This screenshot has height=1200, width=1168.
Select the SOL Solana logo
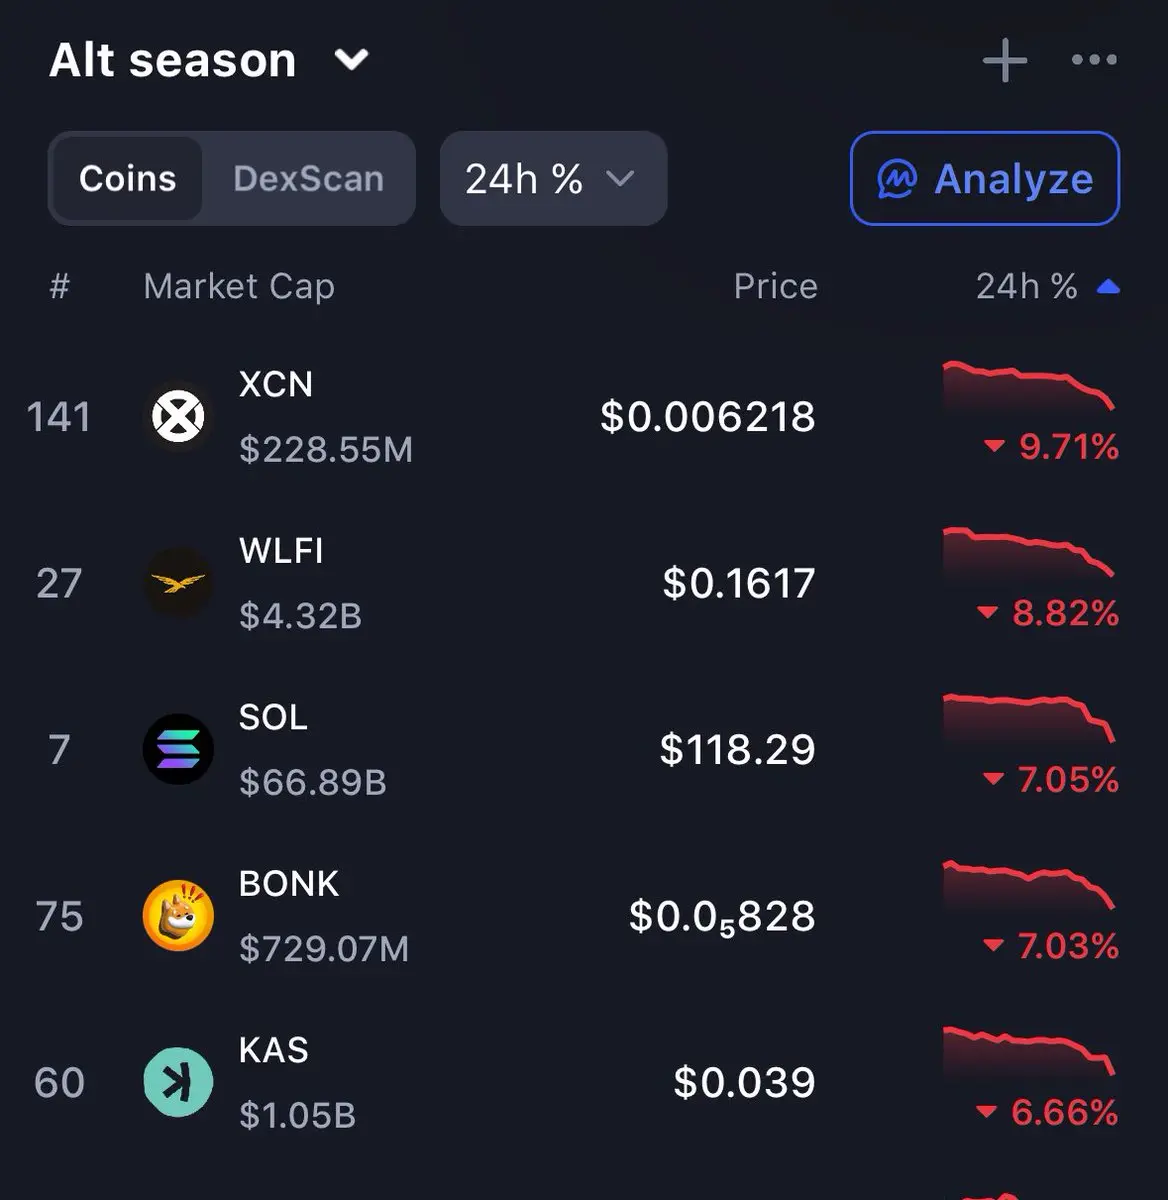point(178,749)
